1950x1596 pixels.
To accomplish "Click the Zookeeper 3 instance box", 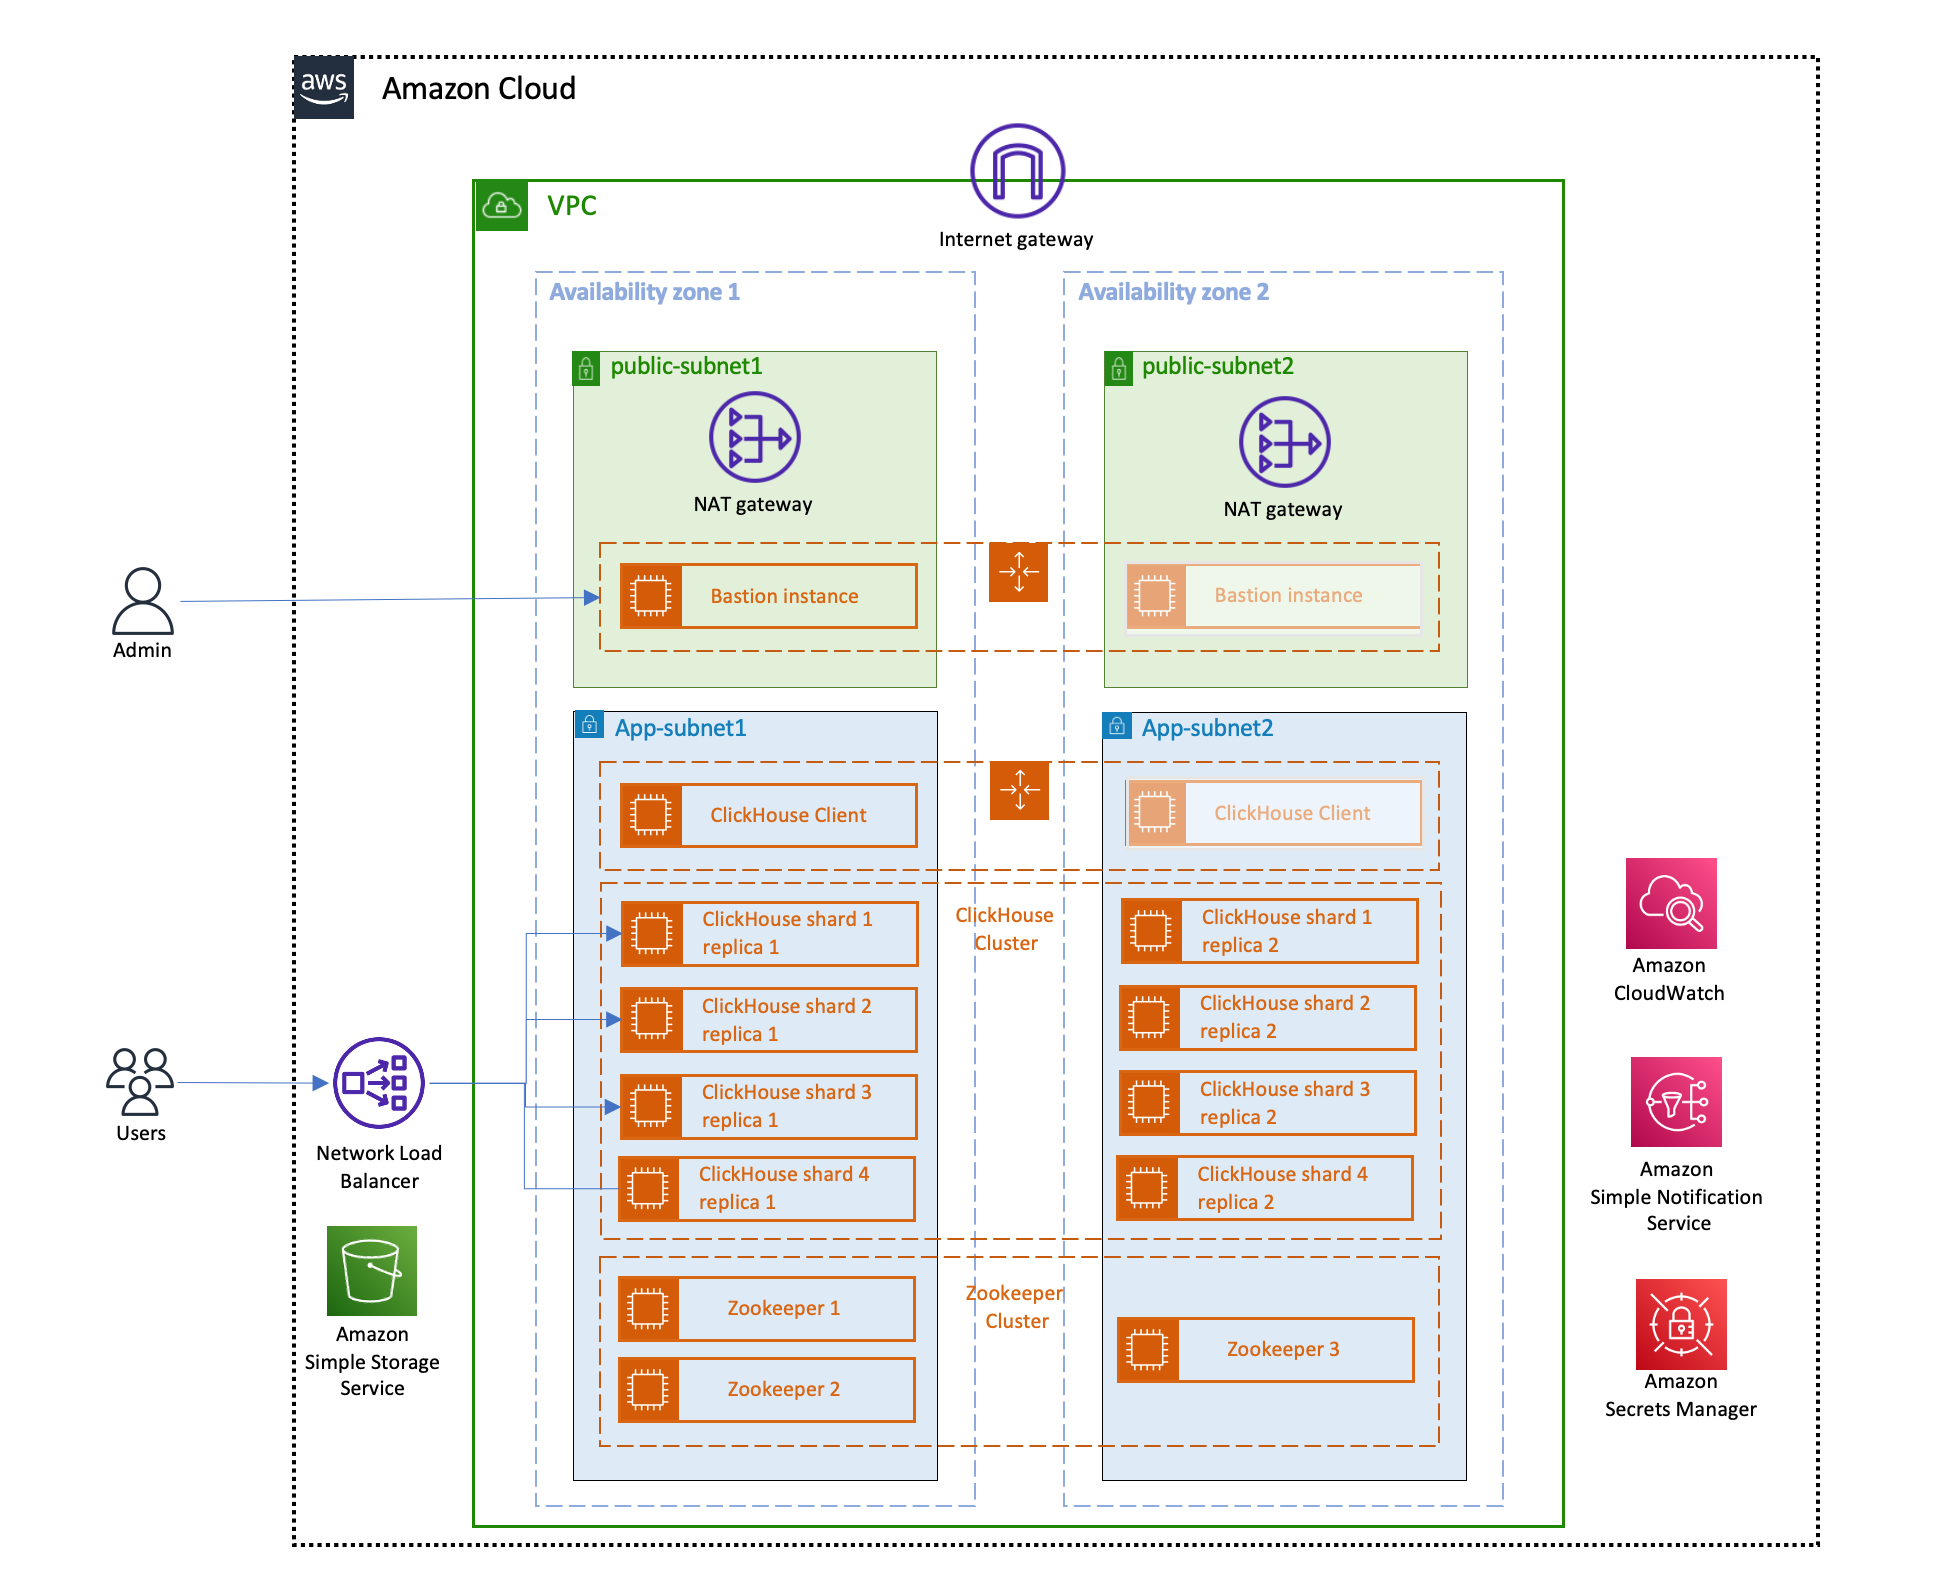I will [x=1265, y=1349].
